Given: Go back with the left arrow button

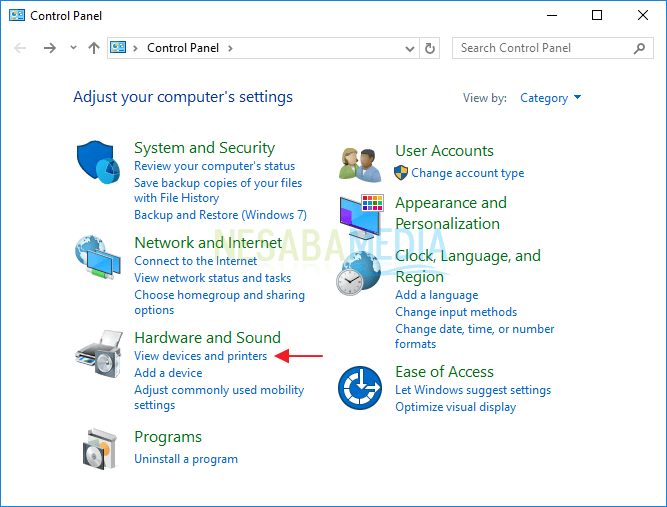Looking at the screenshot, I should coord(20,48).
